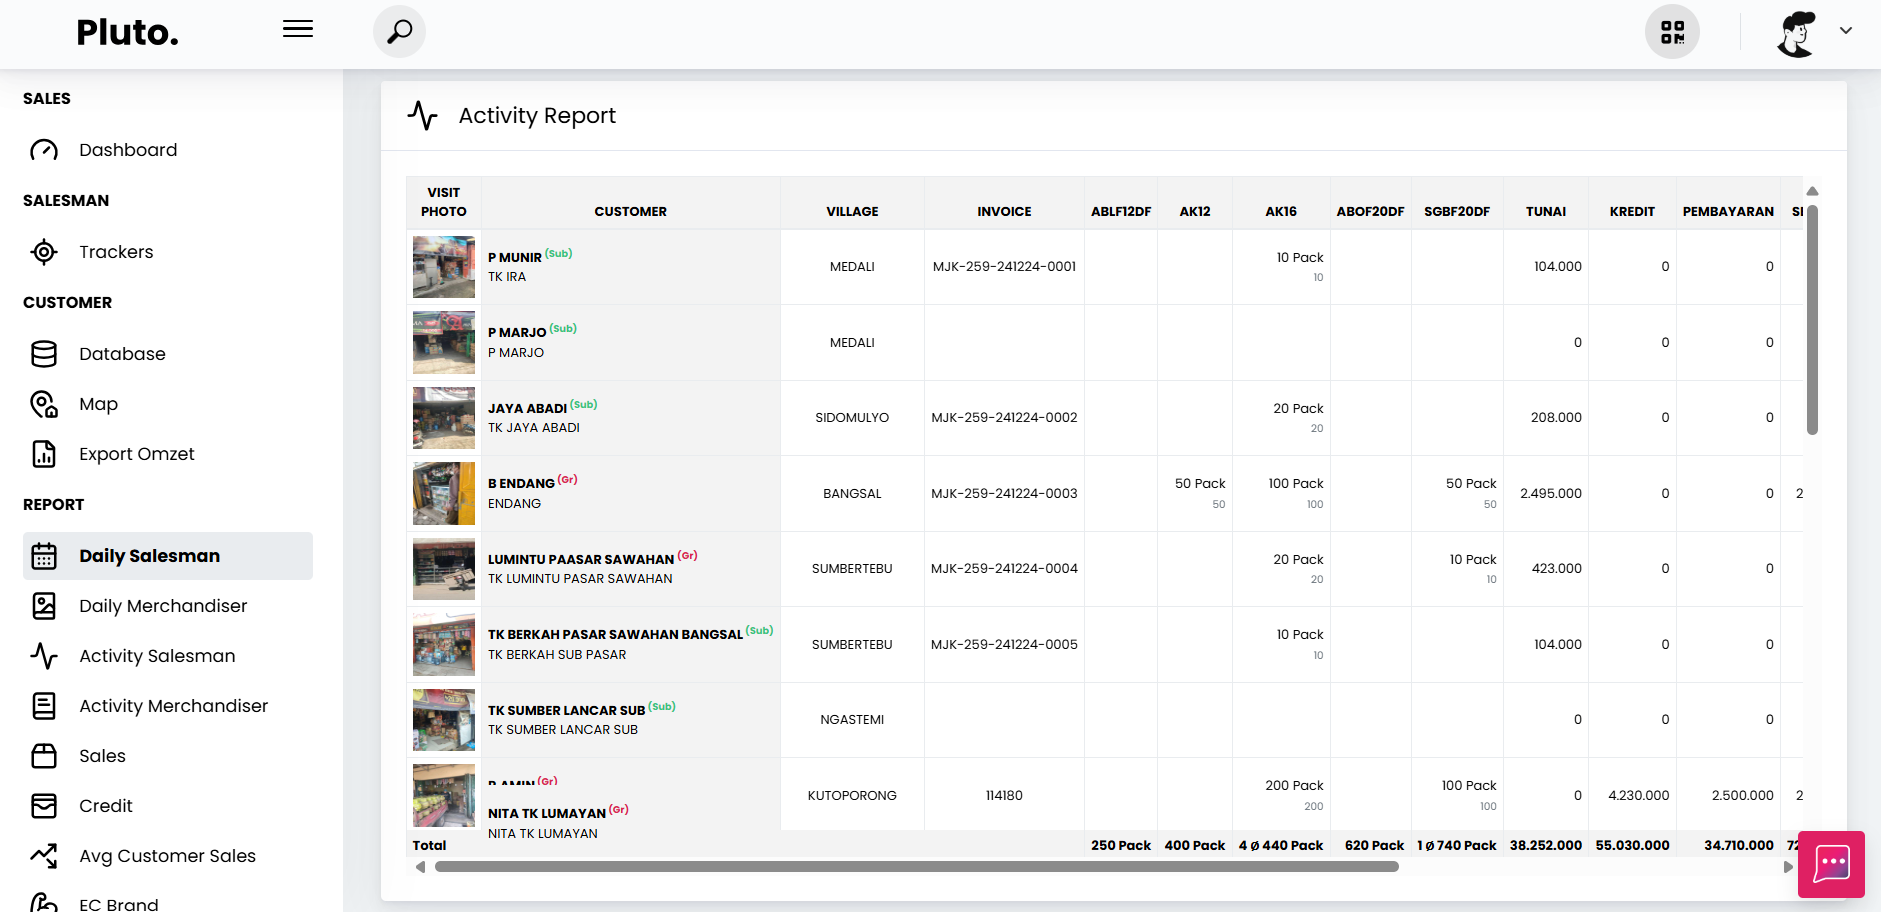Click the Map pin icon
Screen dimensions: 1881x912
point(44,404)
